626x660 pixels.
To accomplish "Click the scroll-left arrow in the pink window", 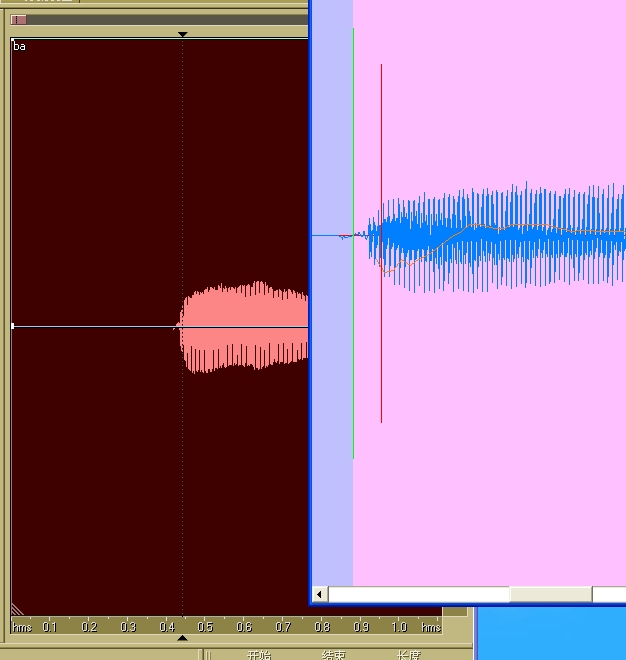I will pyautogui.click(x=319, y=594).
